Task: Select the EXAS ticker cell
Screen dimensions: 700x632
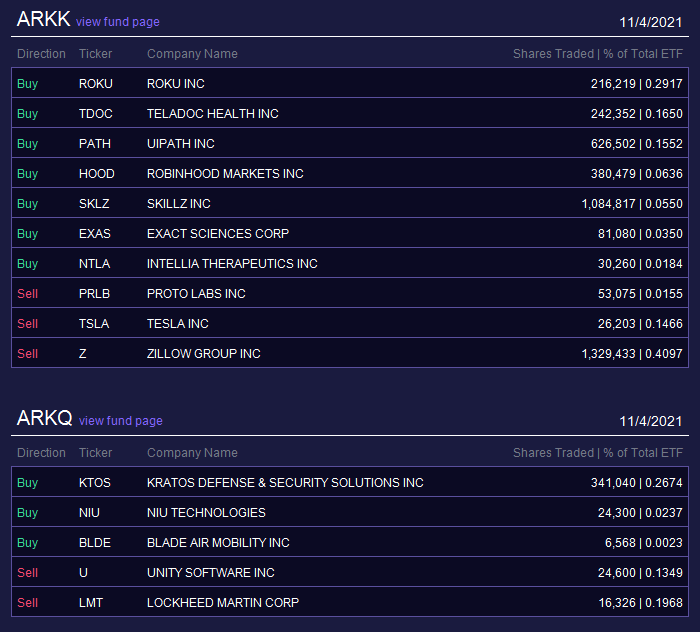Action: click(95, 233)
